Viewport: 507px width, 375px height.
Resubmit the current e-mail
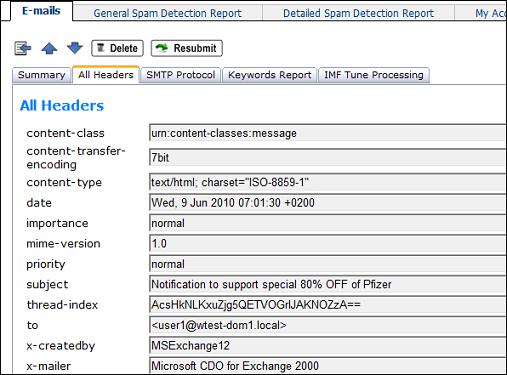coord(187,48)
